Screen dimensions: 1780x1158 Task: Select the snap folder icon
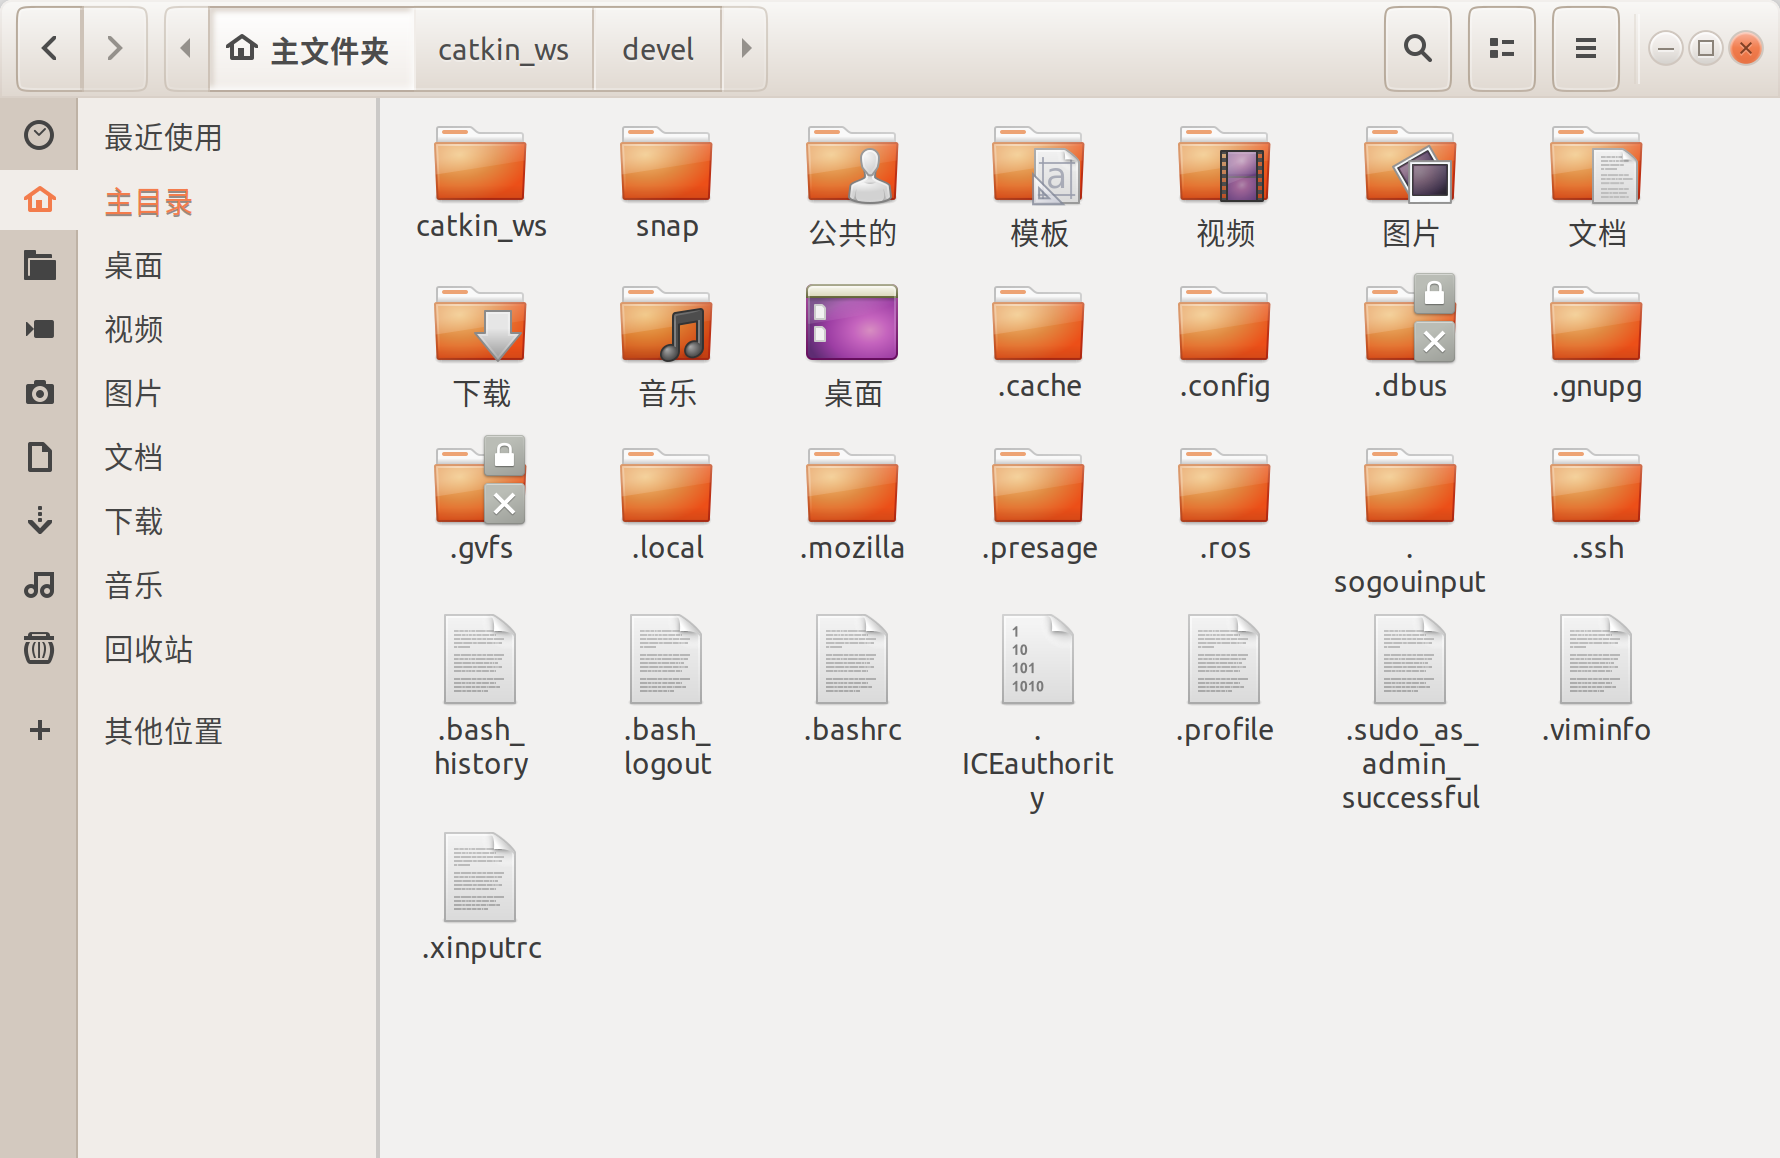[667, 164]
